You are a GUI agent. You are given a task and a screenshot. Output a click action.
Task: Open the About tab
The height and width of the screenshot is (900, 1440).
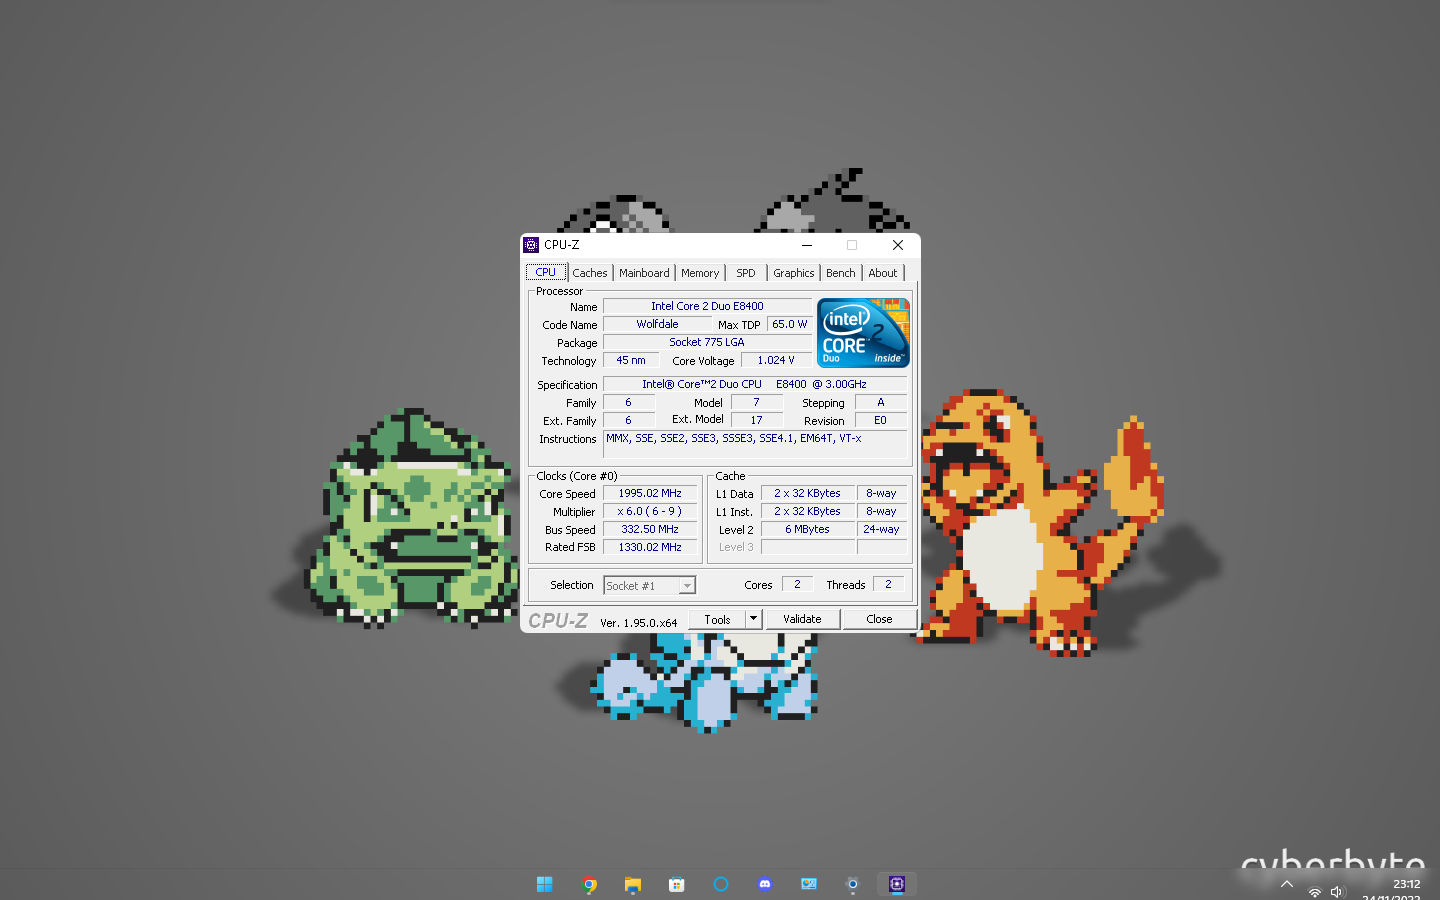pos(883,273)
